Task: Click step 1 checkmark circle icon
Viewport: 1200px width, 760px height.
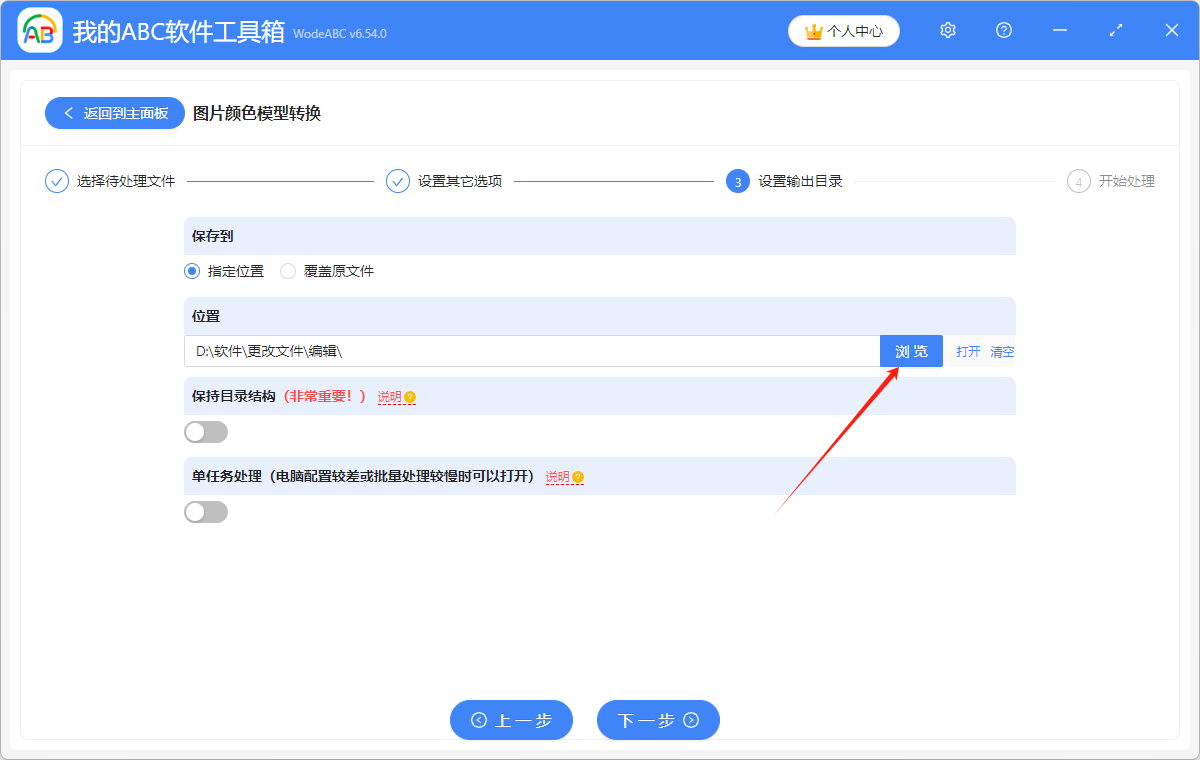Action: (57, 181)
